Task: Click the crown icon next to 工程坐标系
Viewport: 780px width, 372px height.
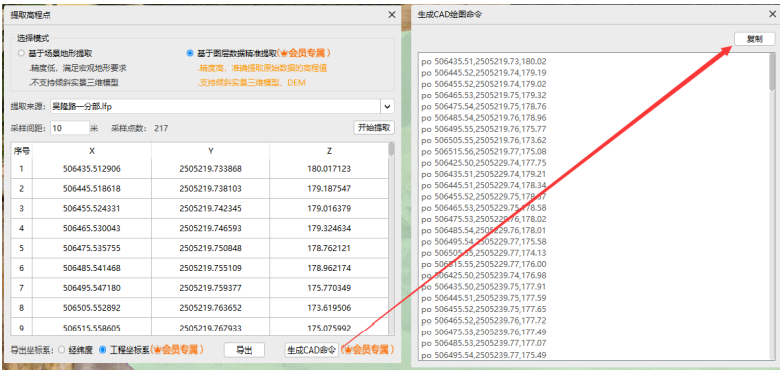Action: 157,350
